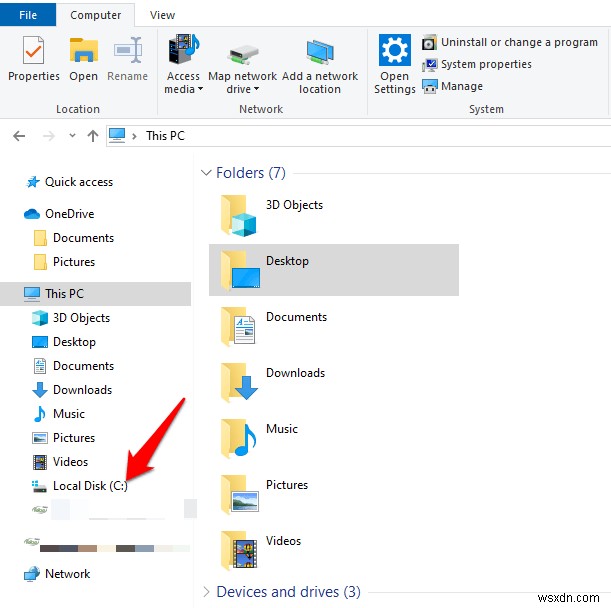Open 3D Objects in the navigation pane
This screenshot has height=608, width=611.
pyautogui.click(x=71, y=318)
